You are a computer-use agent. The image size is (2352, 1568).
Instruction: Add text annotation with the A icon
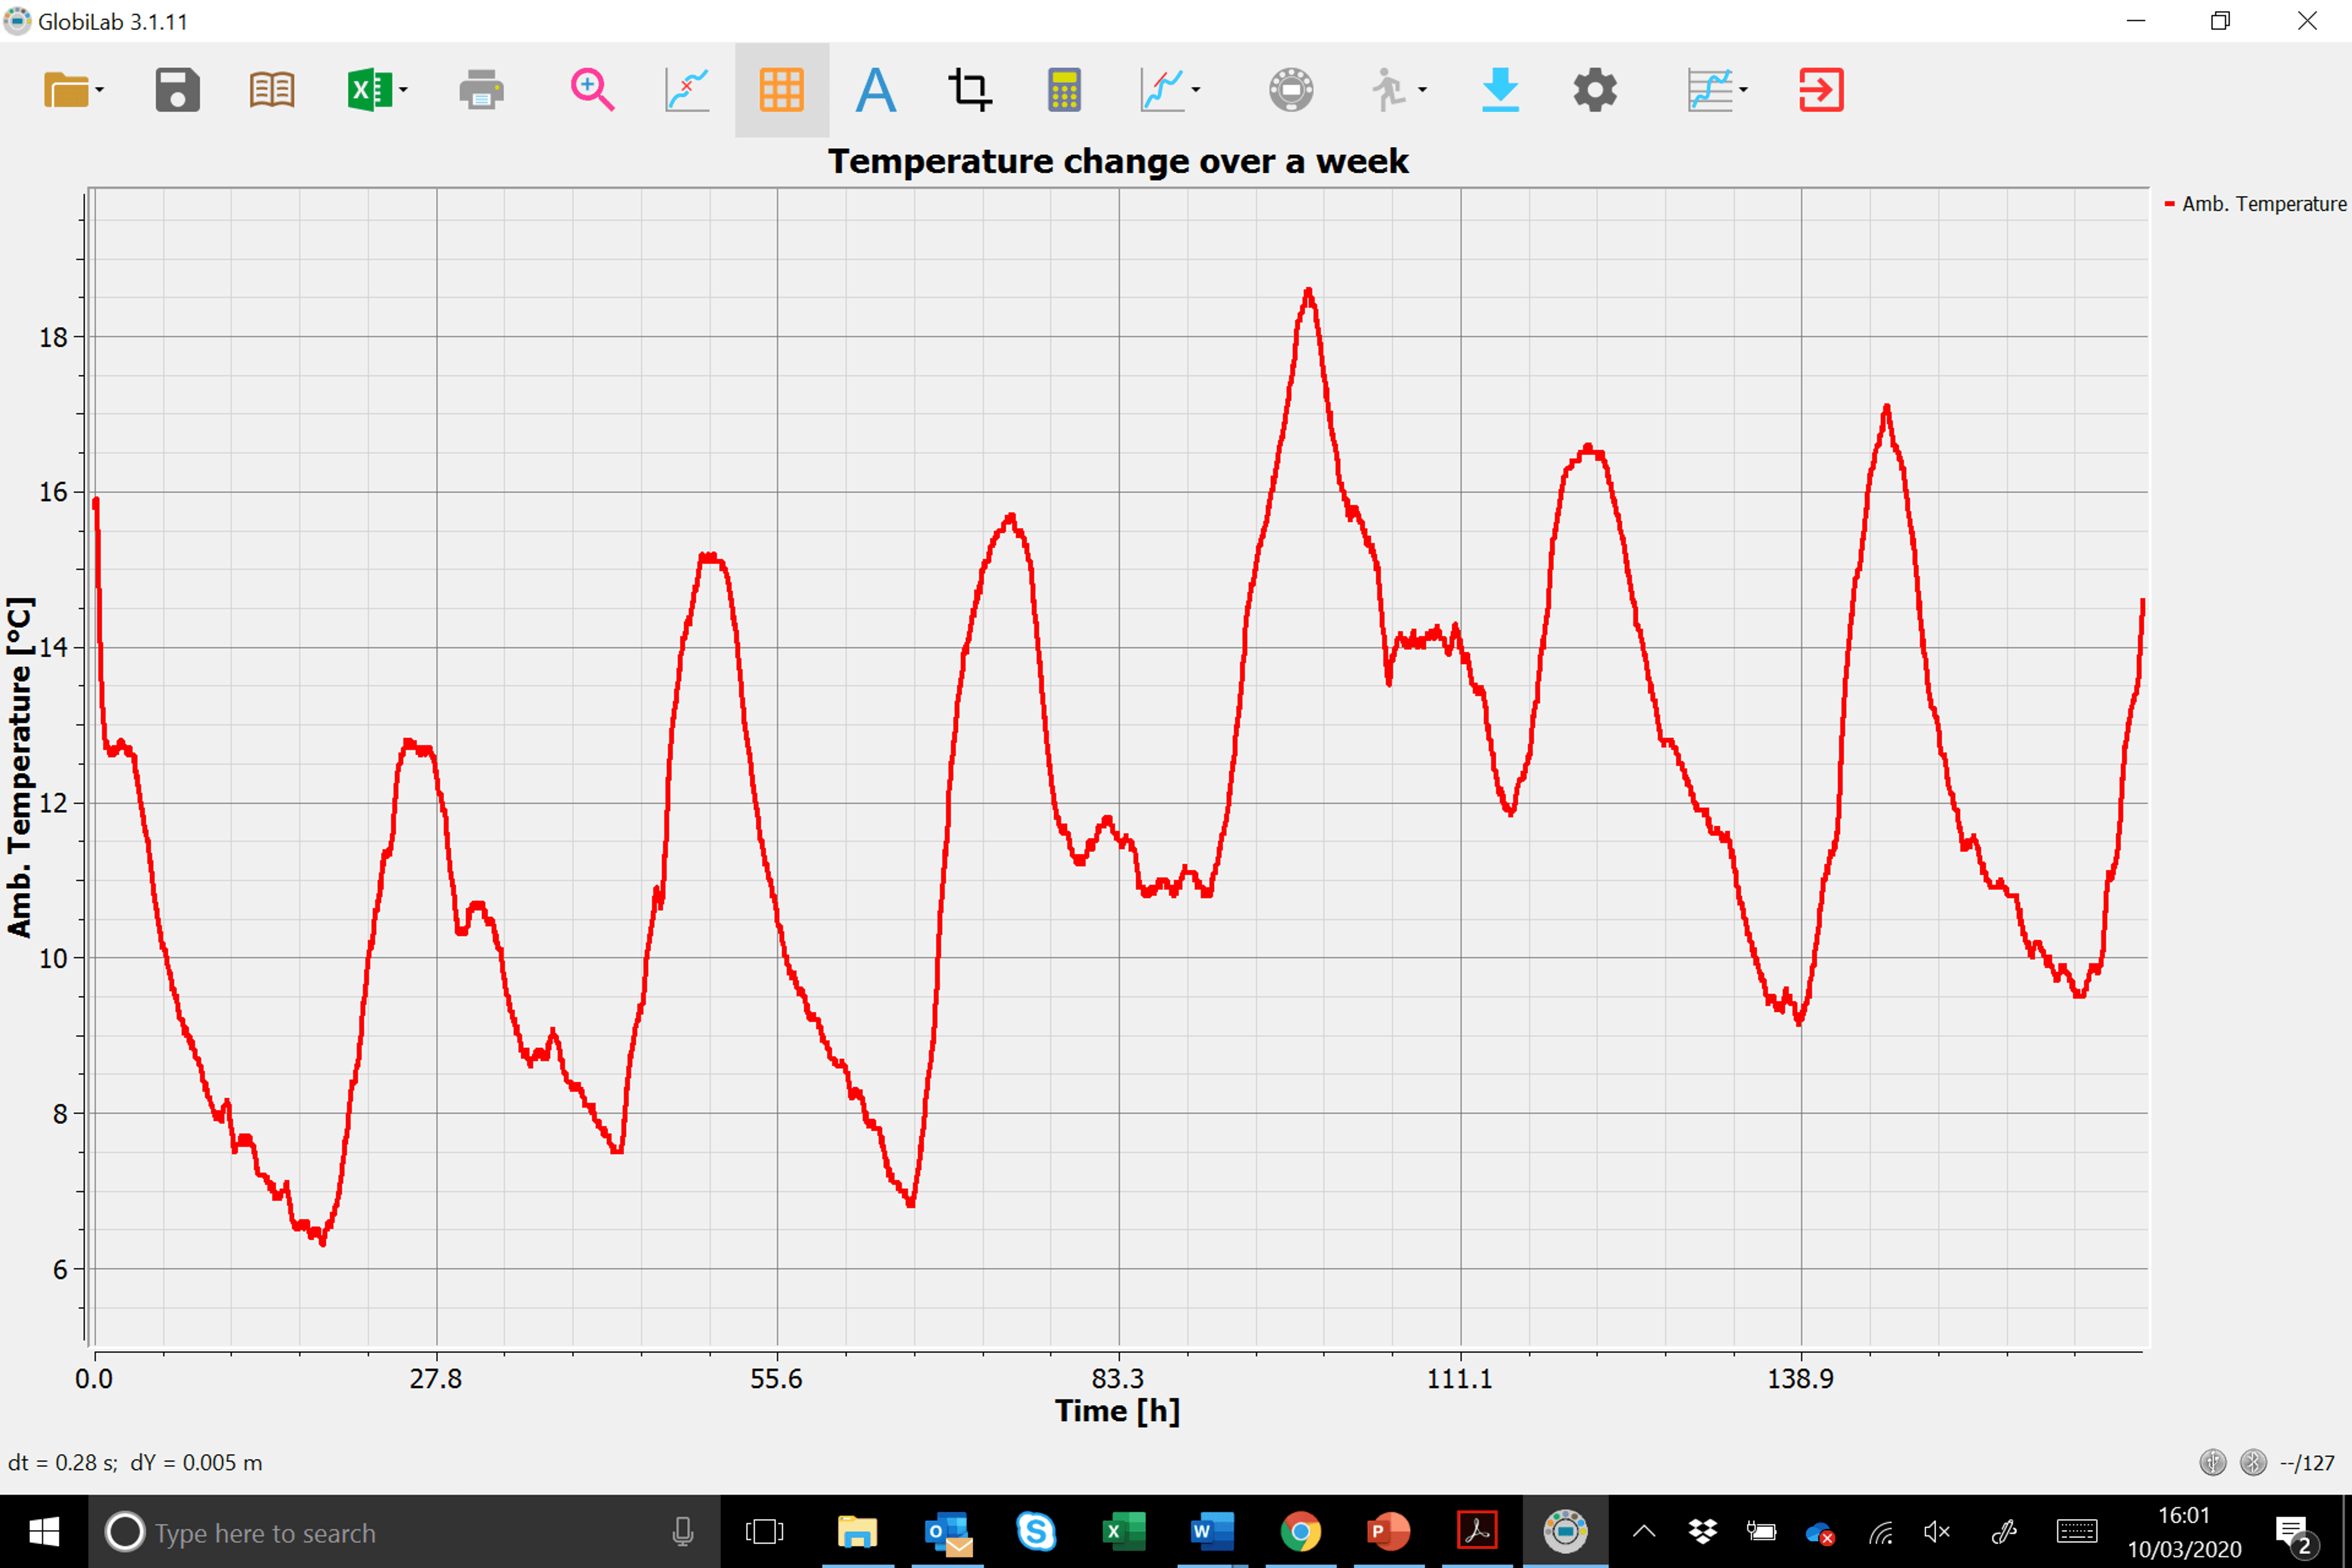click(875, 90)
